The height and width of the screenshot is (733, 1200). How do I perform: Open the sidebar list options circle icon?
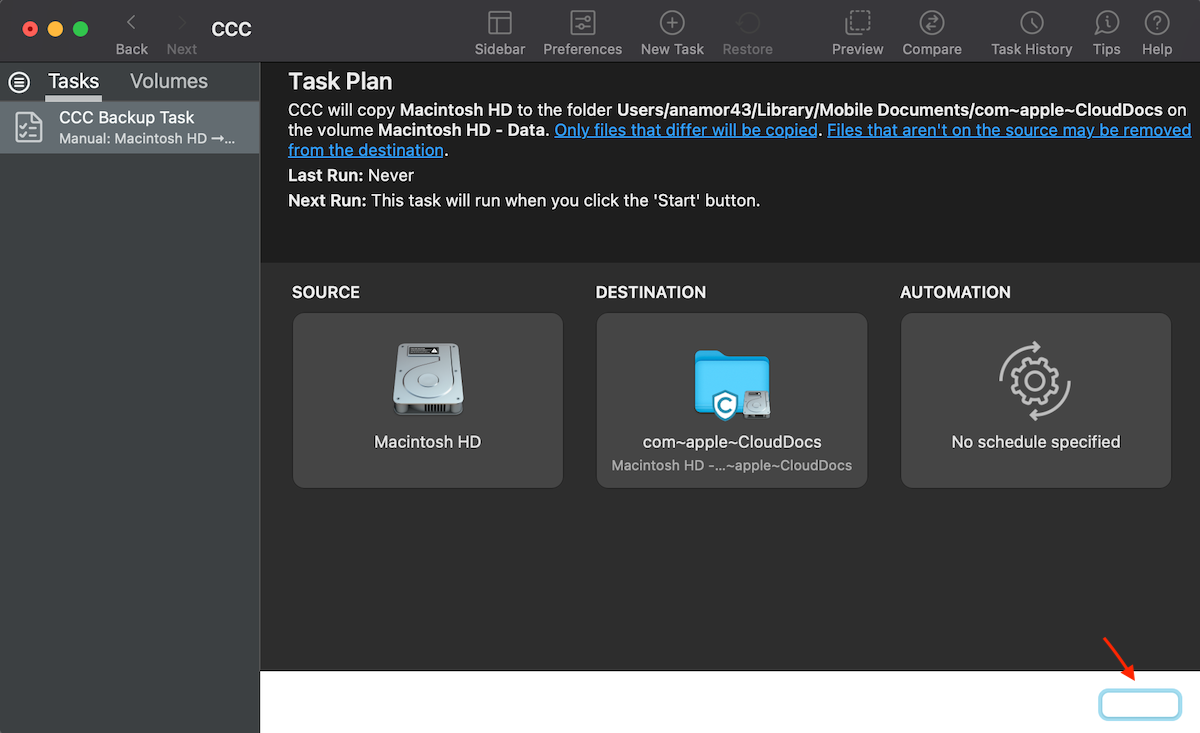(x=19, y=82)
